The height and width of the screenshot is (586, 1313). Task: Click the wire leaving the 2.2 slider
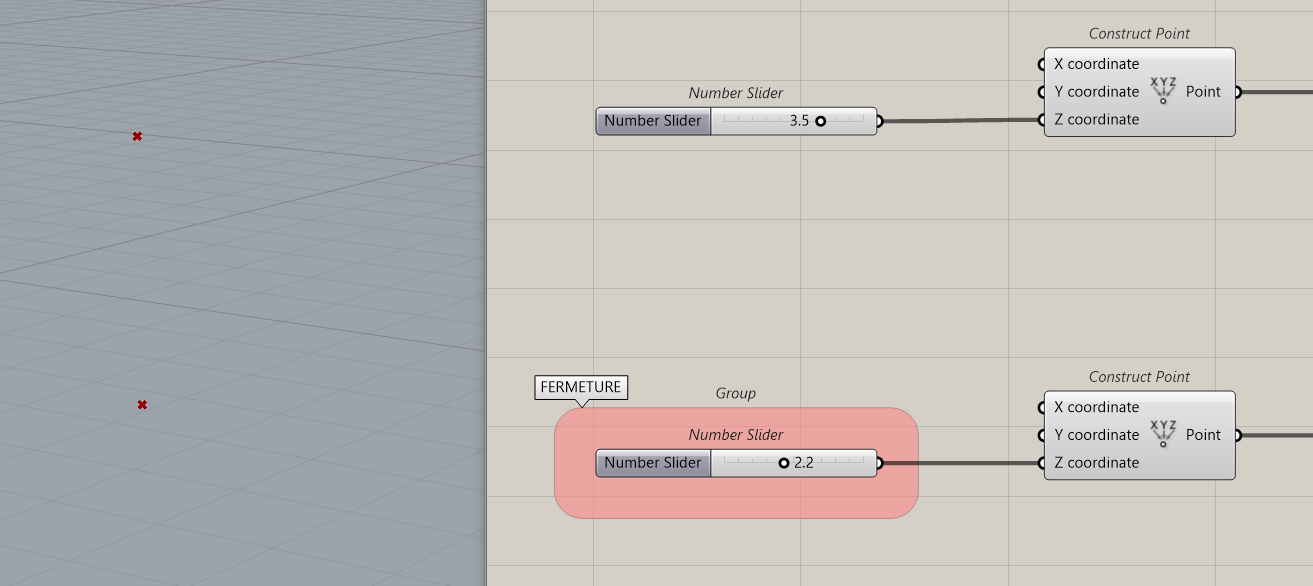coord(960,463)
